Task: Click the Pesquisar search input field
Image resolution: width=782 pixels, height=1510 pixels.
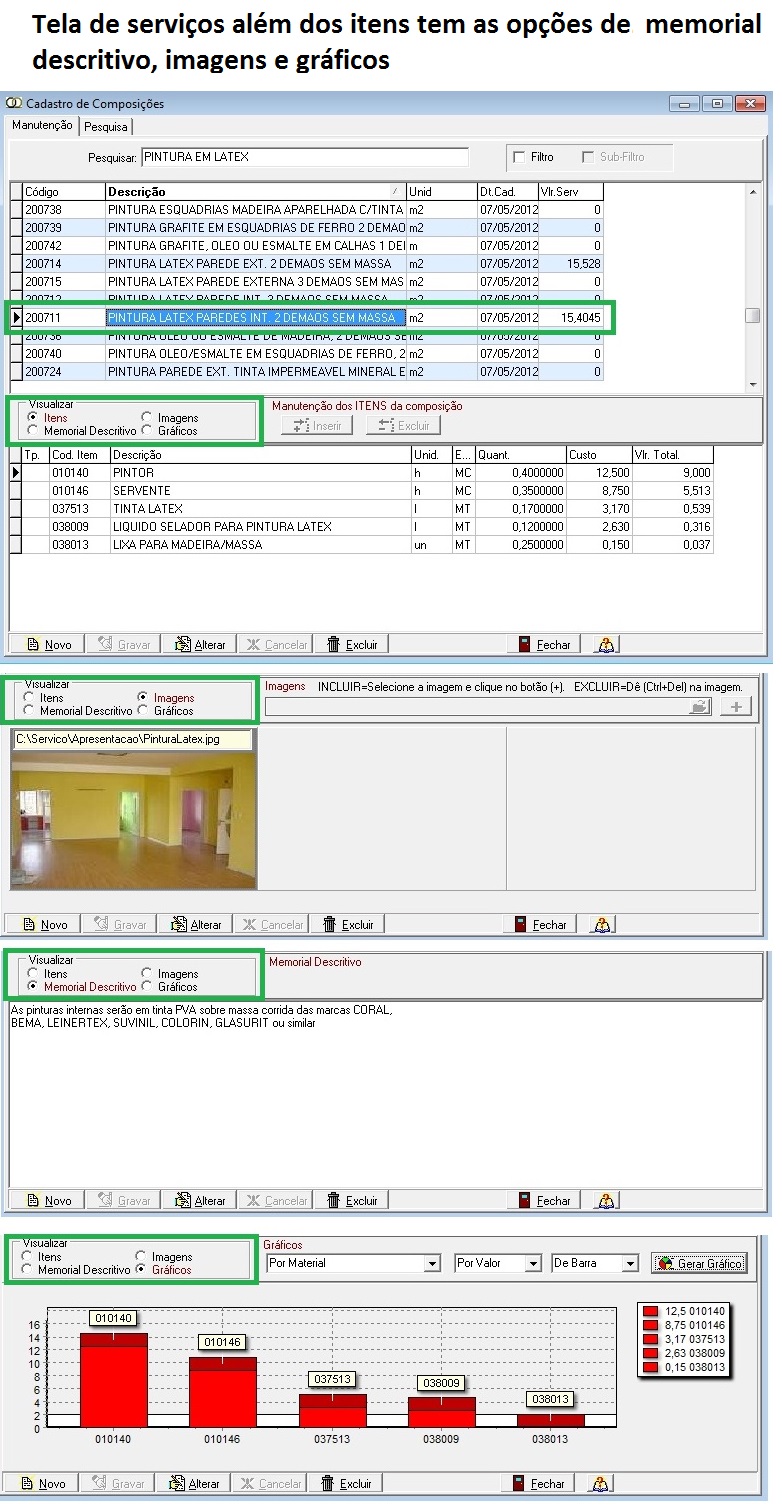Action: point(304,157)
